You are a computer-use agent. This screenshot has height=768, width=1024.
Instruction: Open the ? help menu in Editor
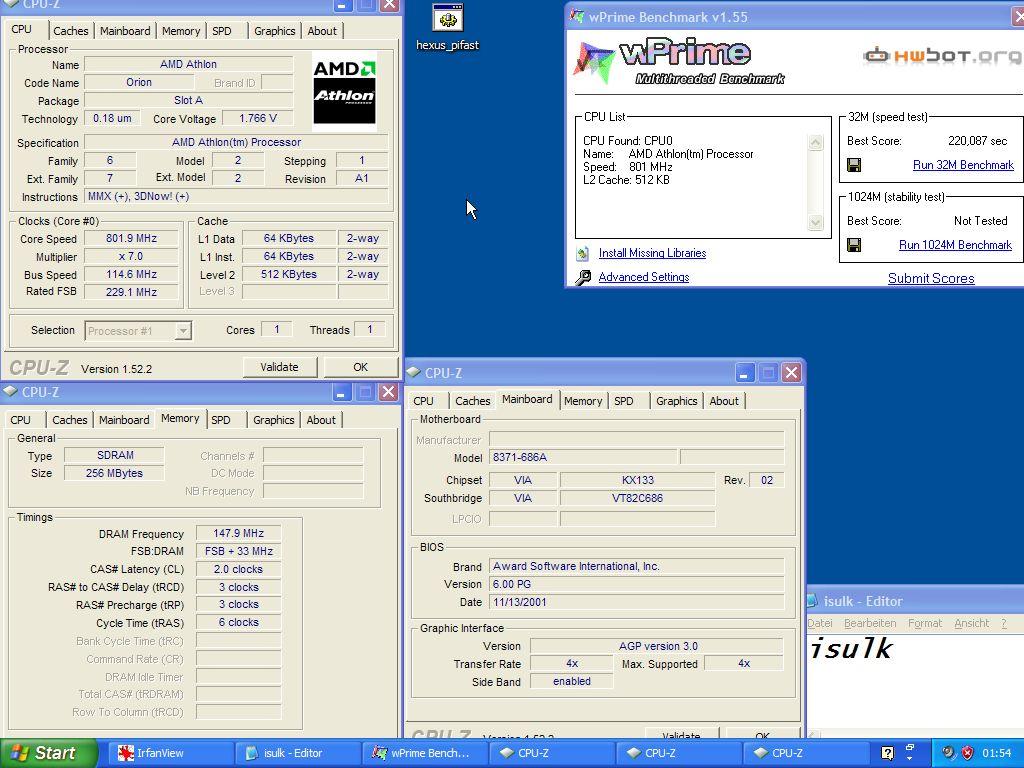pyautogui.click(x=1004, y=623)
